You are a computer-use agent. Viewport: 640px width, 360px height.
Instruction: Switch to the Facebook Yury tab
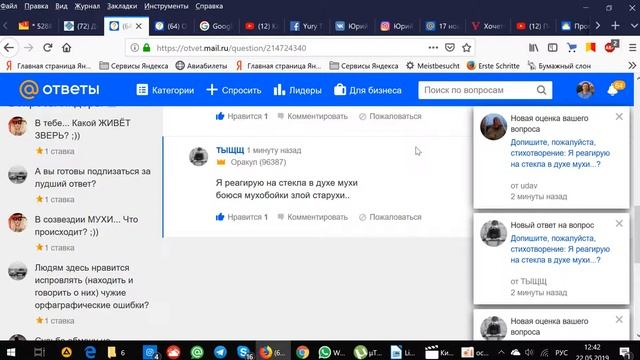coord(306,26)
